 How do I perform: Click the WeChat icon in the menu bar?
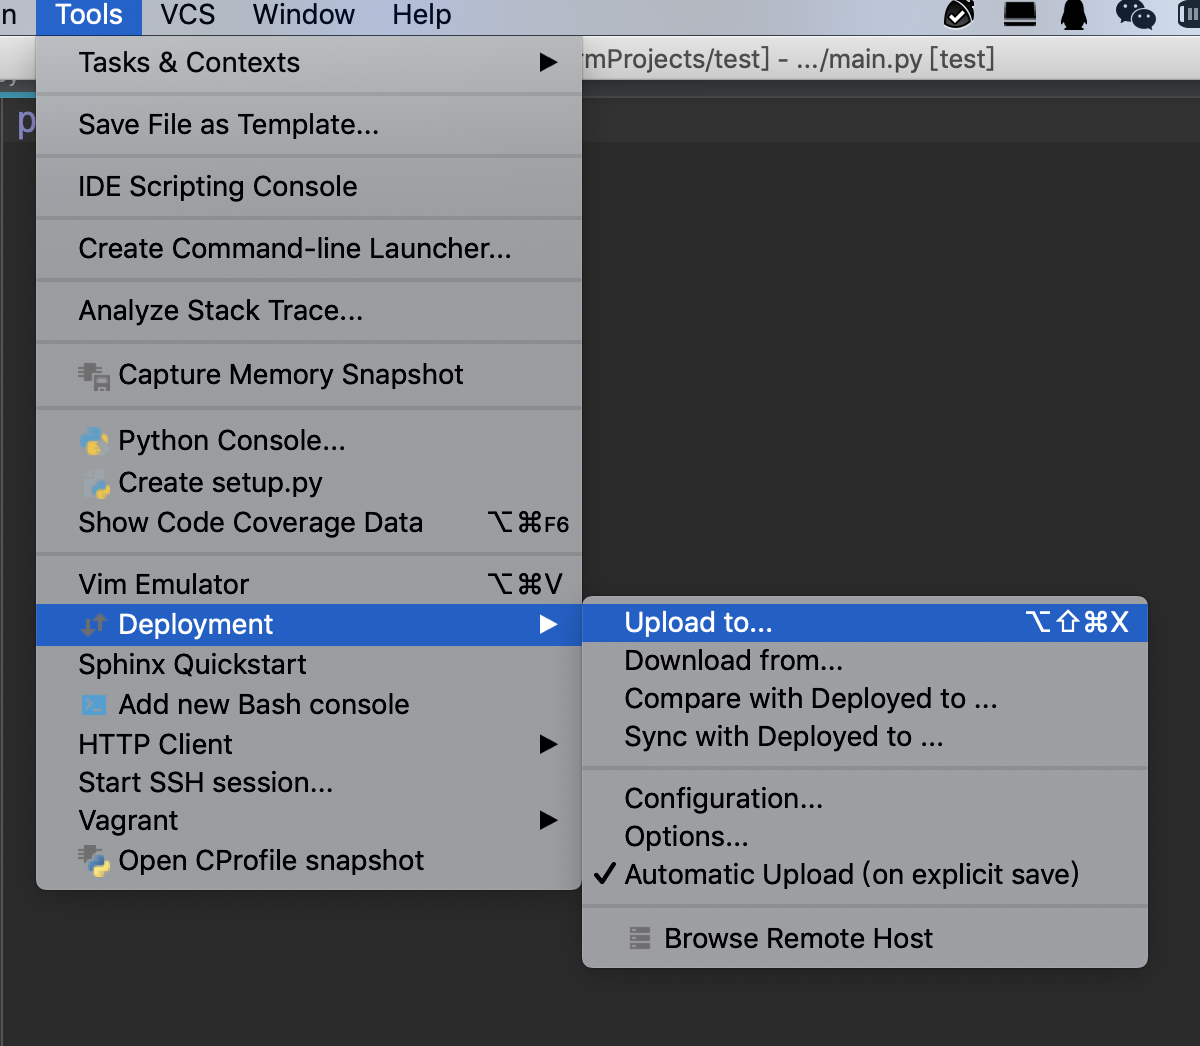tap(1135, 16)
